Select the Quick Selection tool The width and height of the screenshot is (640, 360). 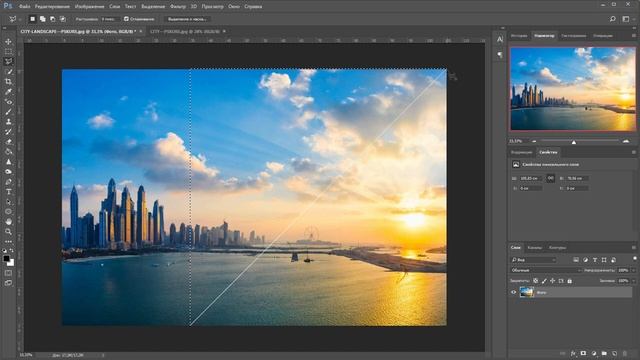[8, 72]
